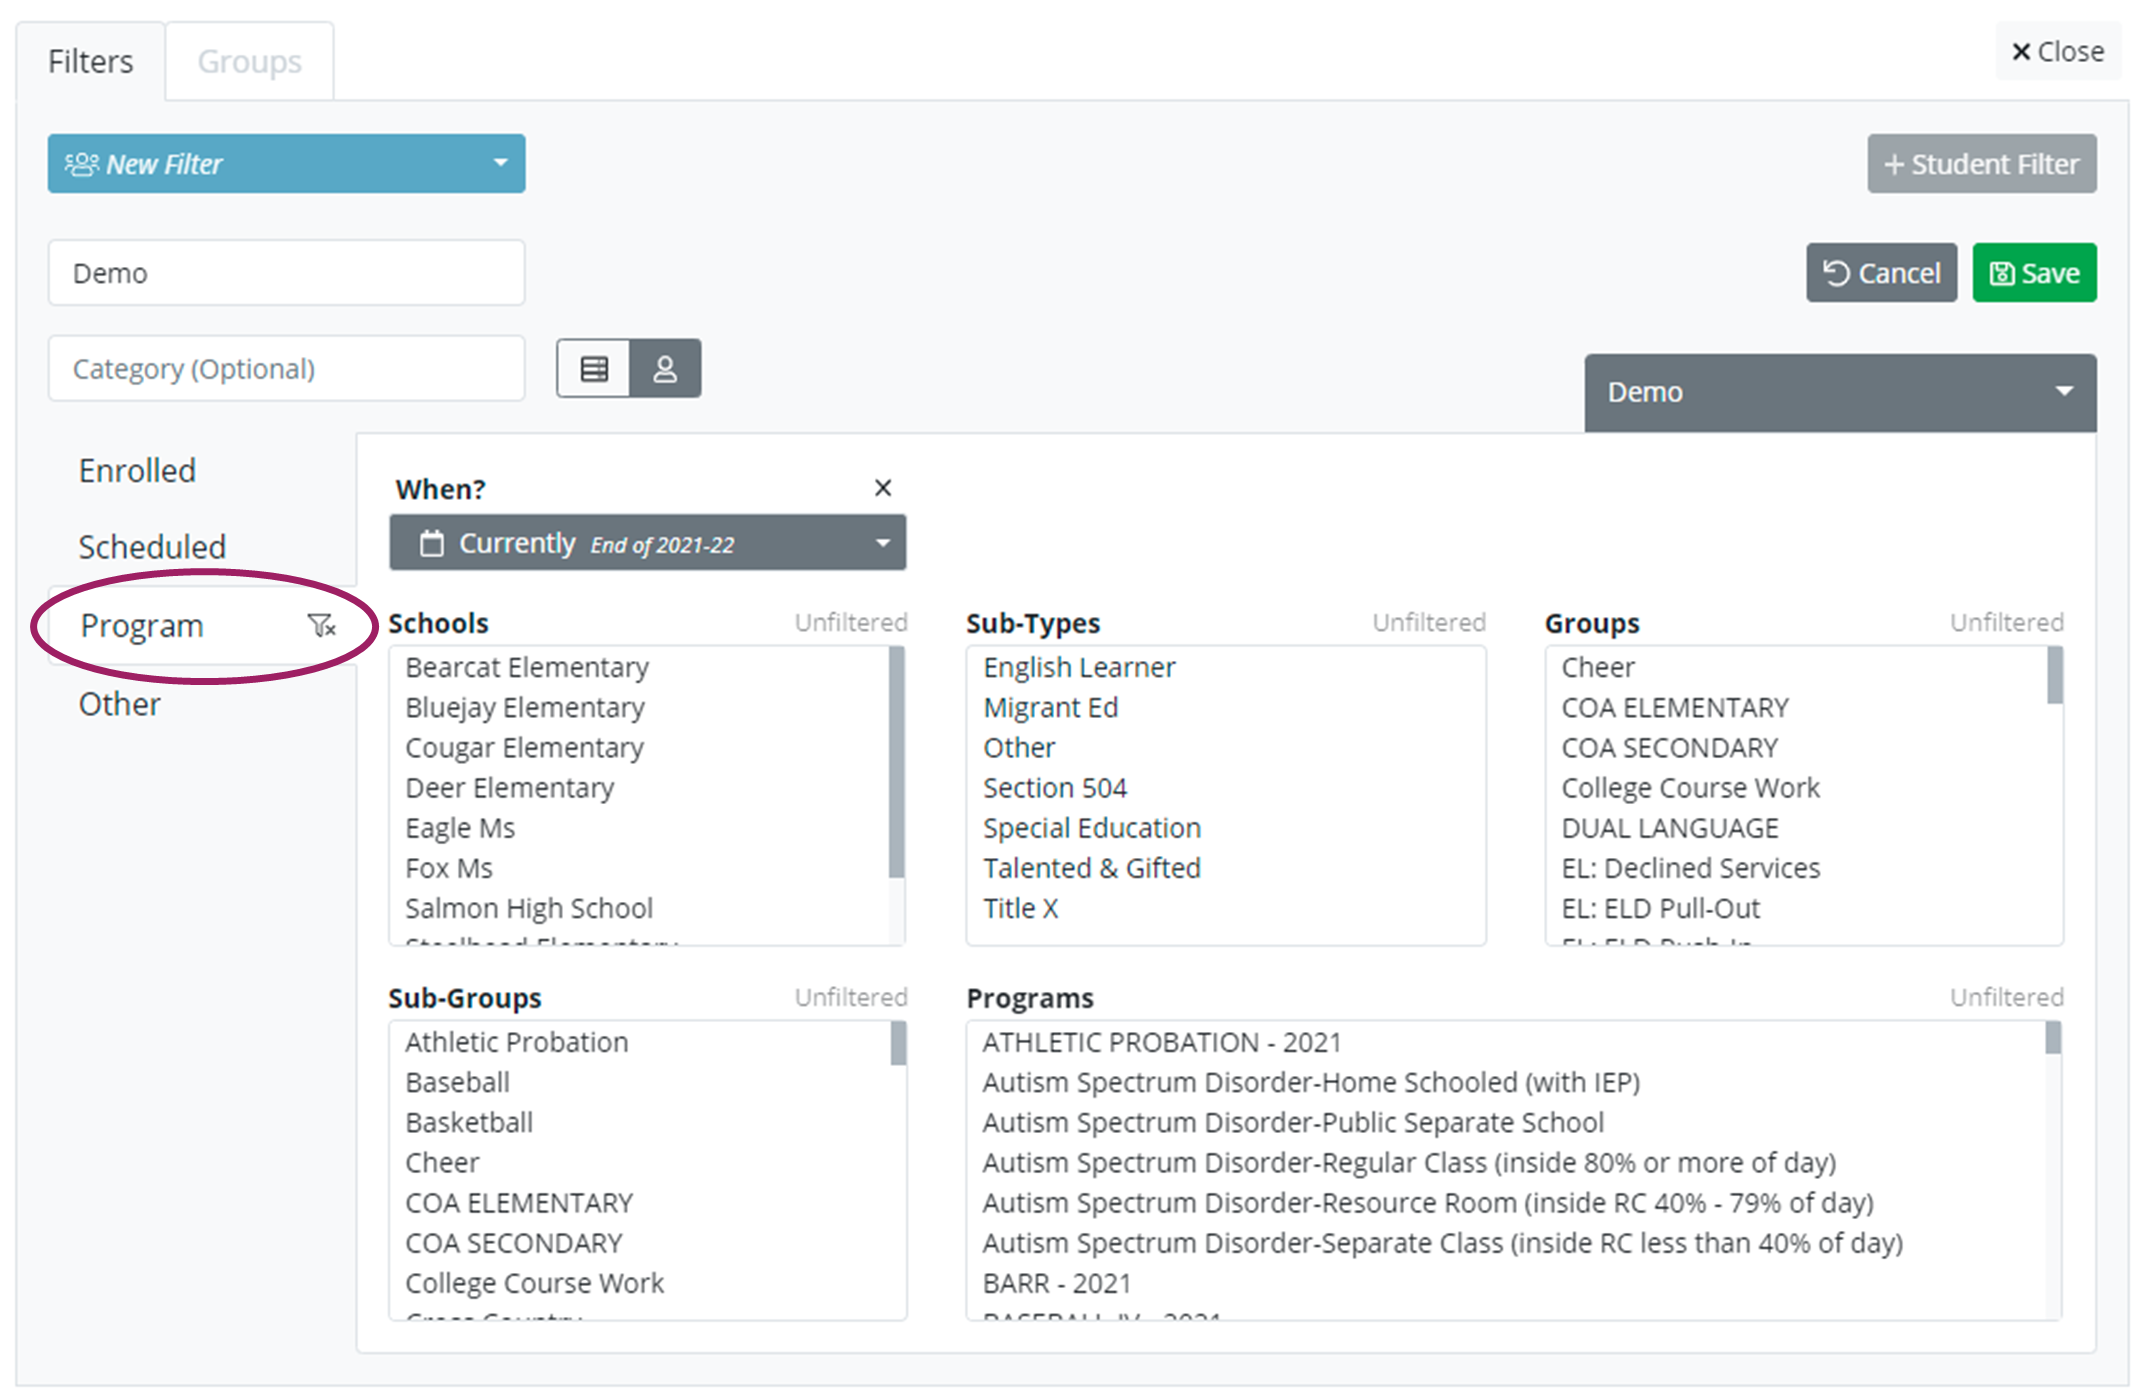2145x1400 pixels.
Task: Expand the gray Demo dropdown
Action: (x=1839, y=392)
